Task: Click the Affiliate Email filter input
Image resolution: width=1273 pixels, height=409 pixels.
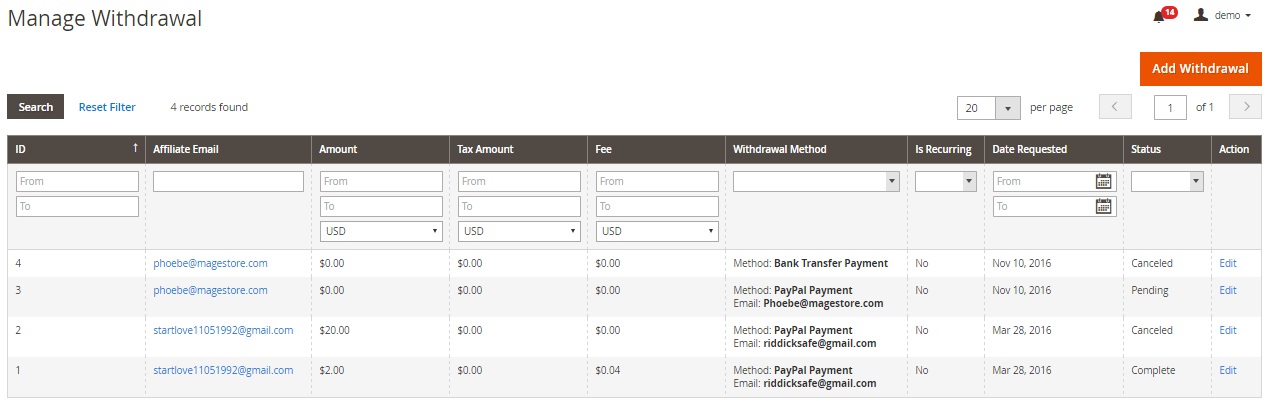Action: coord(228,181)
